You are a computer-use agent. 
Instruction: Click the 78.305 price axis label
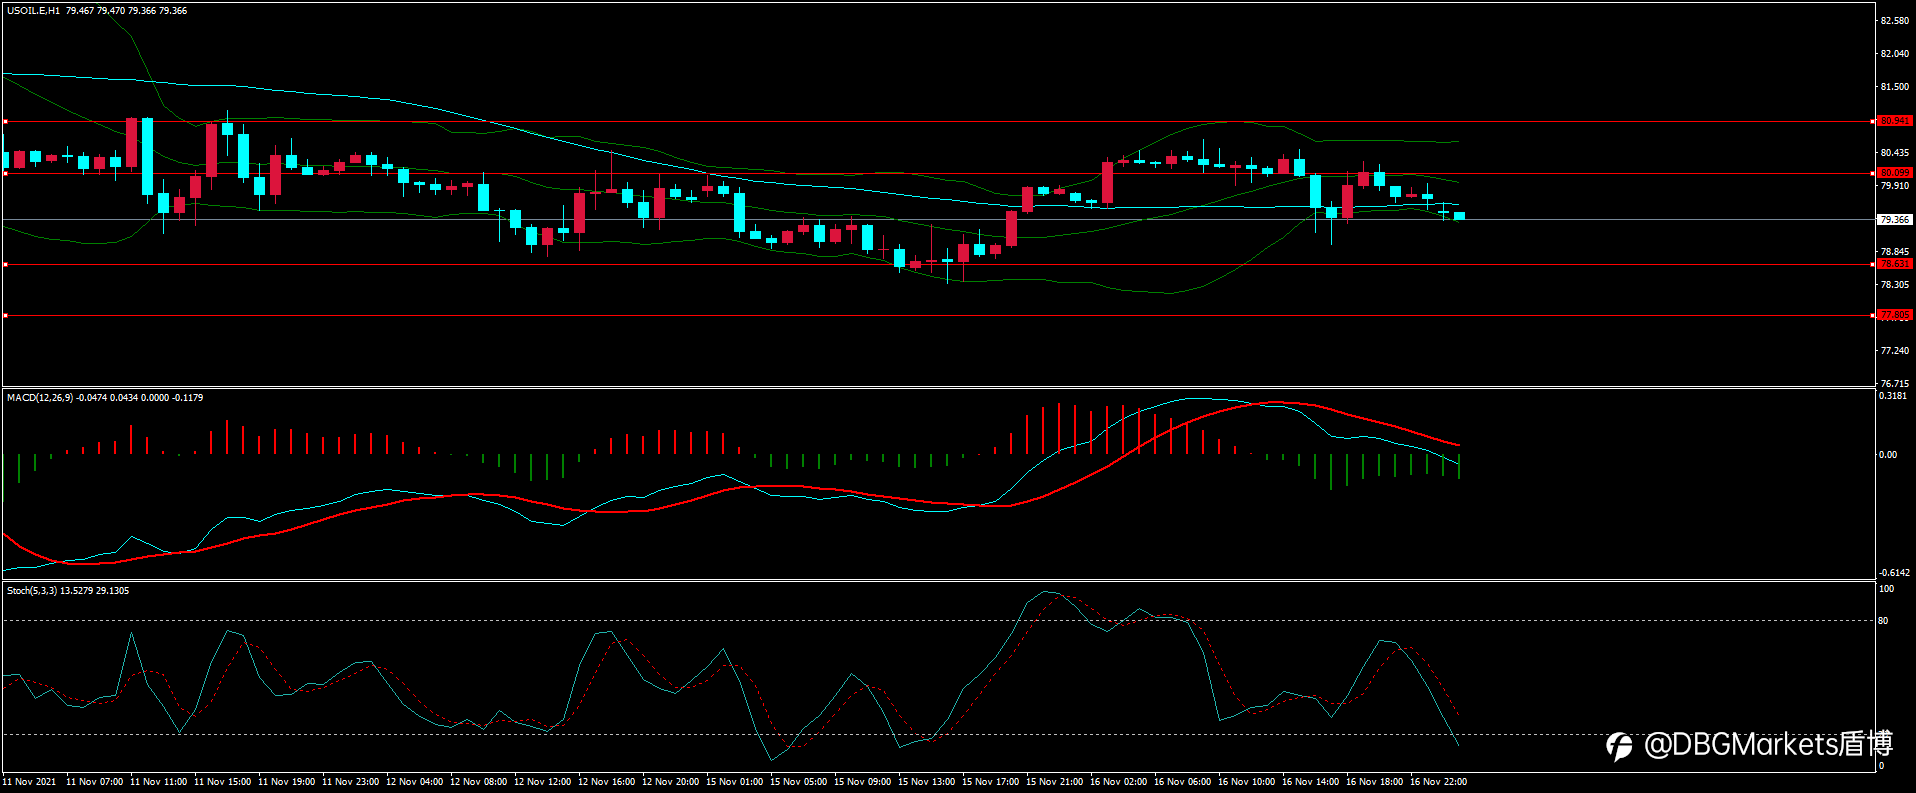(1894, 285)
